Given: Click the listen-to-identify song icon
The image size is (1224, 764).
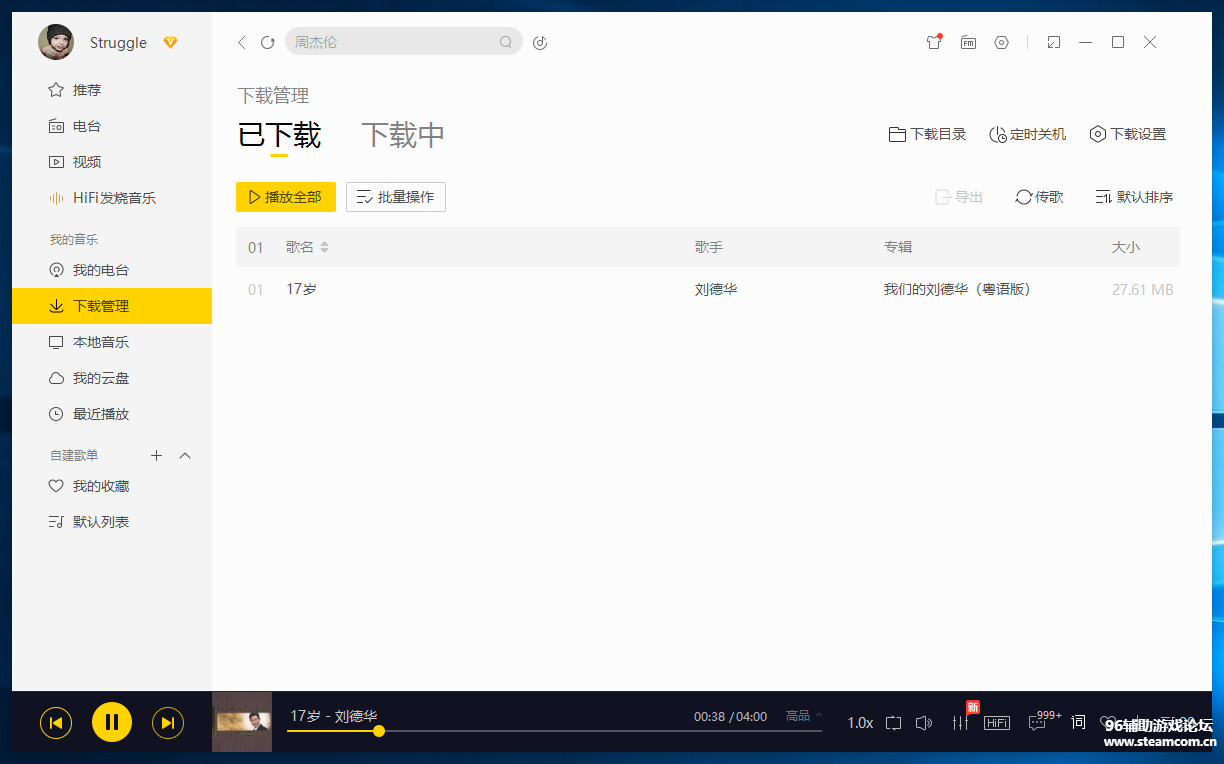Looking at the screenshot, I should (x=540, y=43).
